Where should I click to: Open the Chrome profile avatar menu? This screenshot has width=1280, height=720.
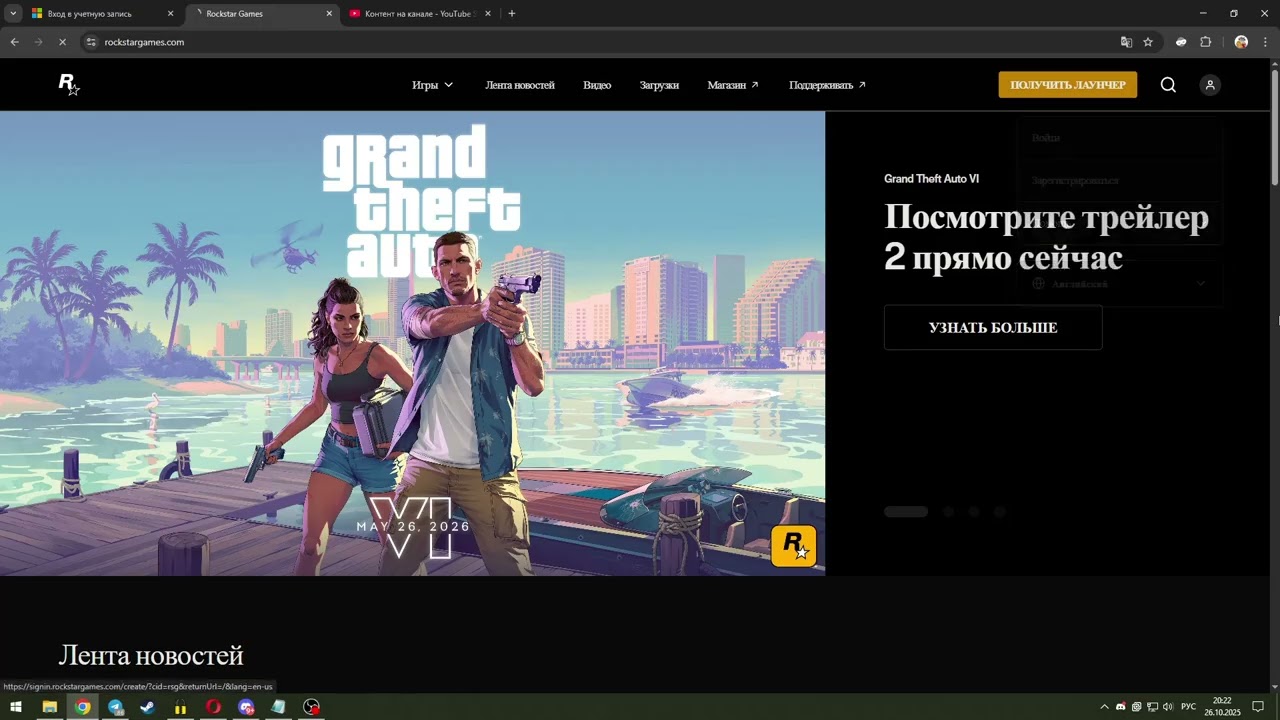[1241, 42]
